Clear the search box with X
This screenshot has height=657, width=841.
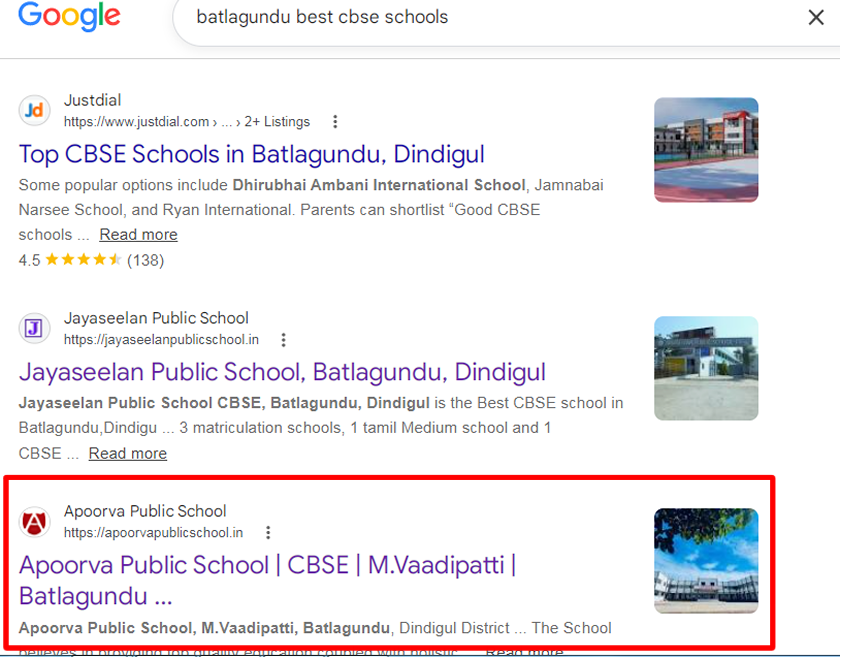[816, 17]
